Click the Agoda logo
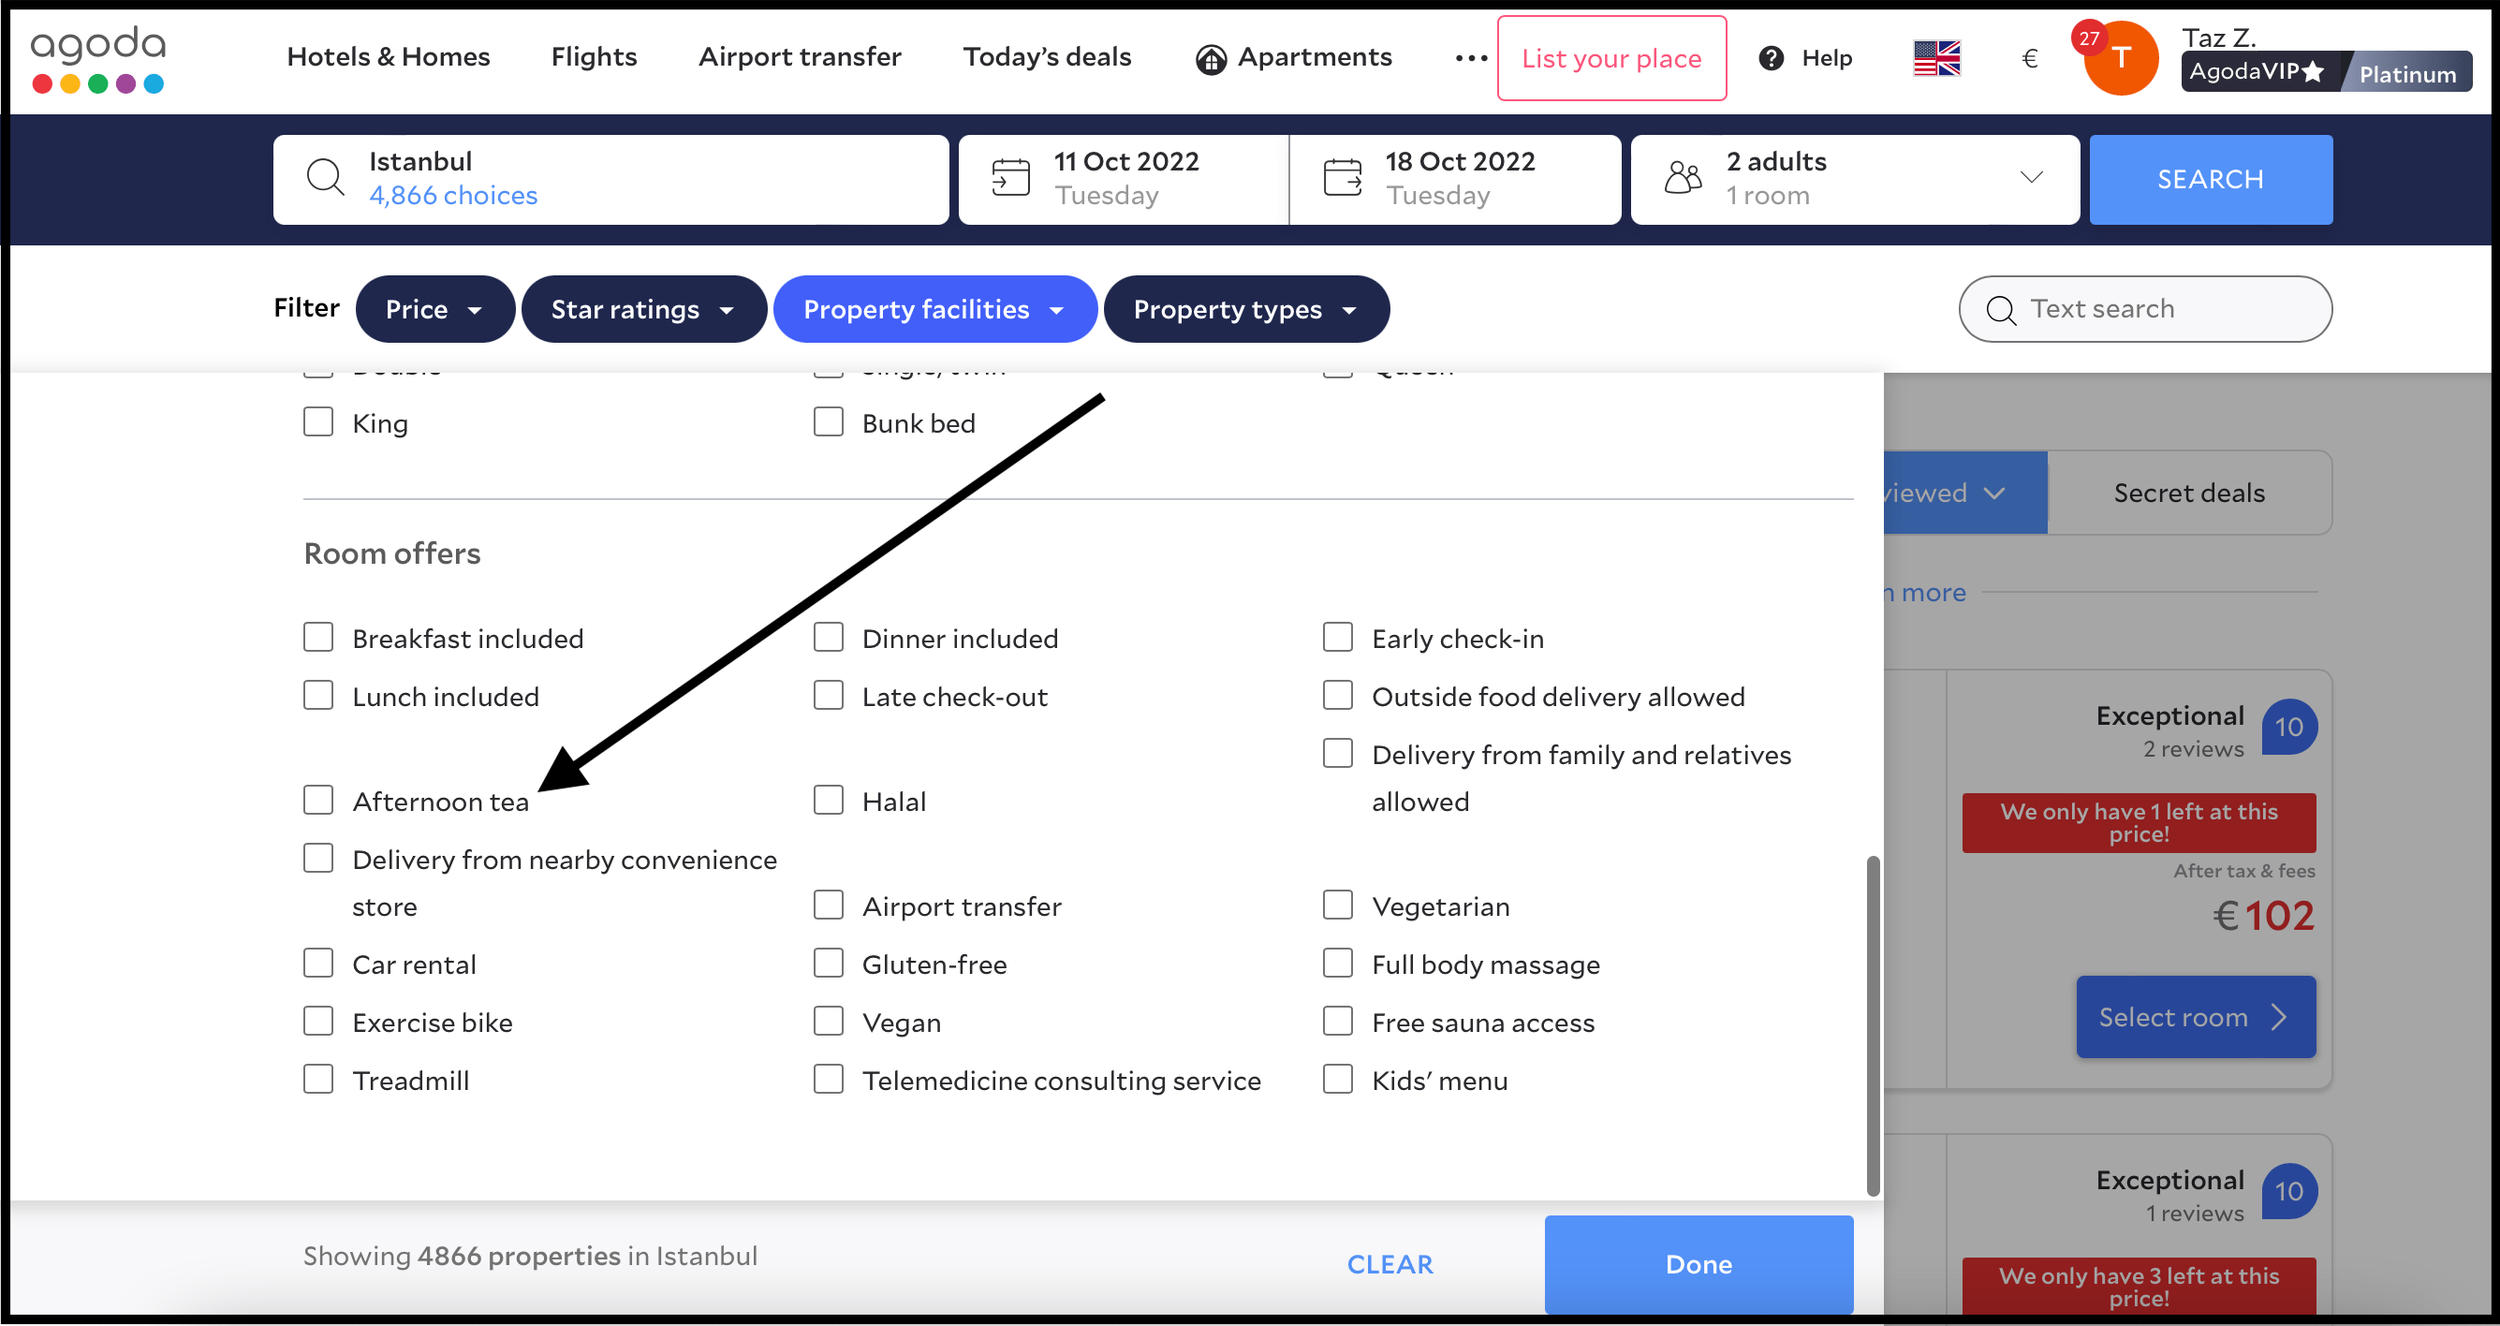 [98, 58]
